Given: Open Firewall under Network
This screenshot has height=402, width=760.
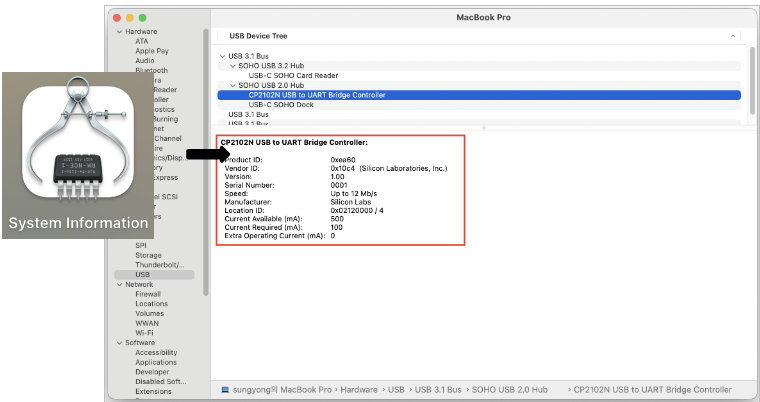Looking at the screenshot, I should tap(148, 294).
